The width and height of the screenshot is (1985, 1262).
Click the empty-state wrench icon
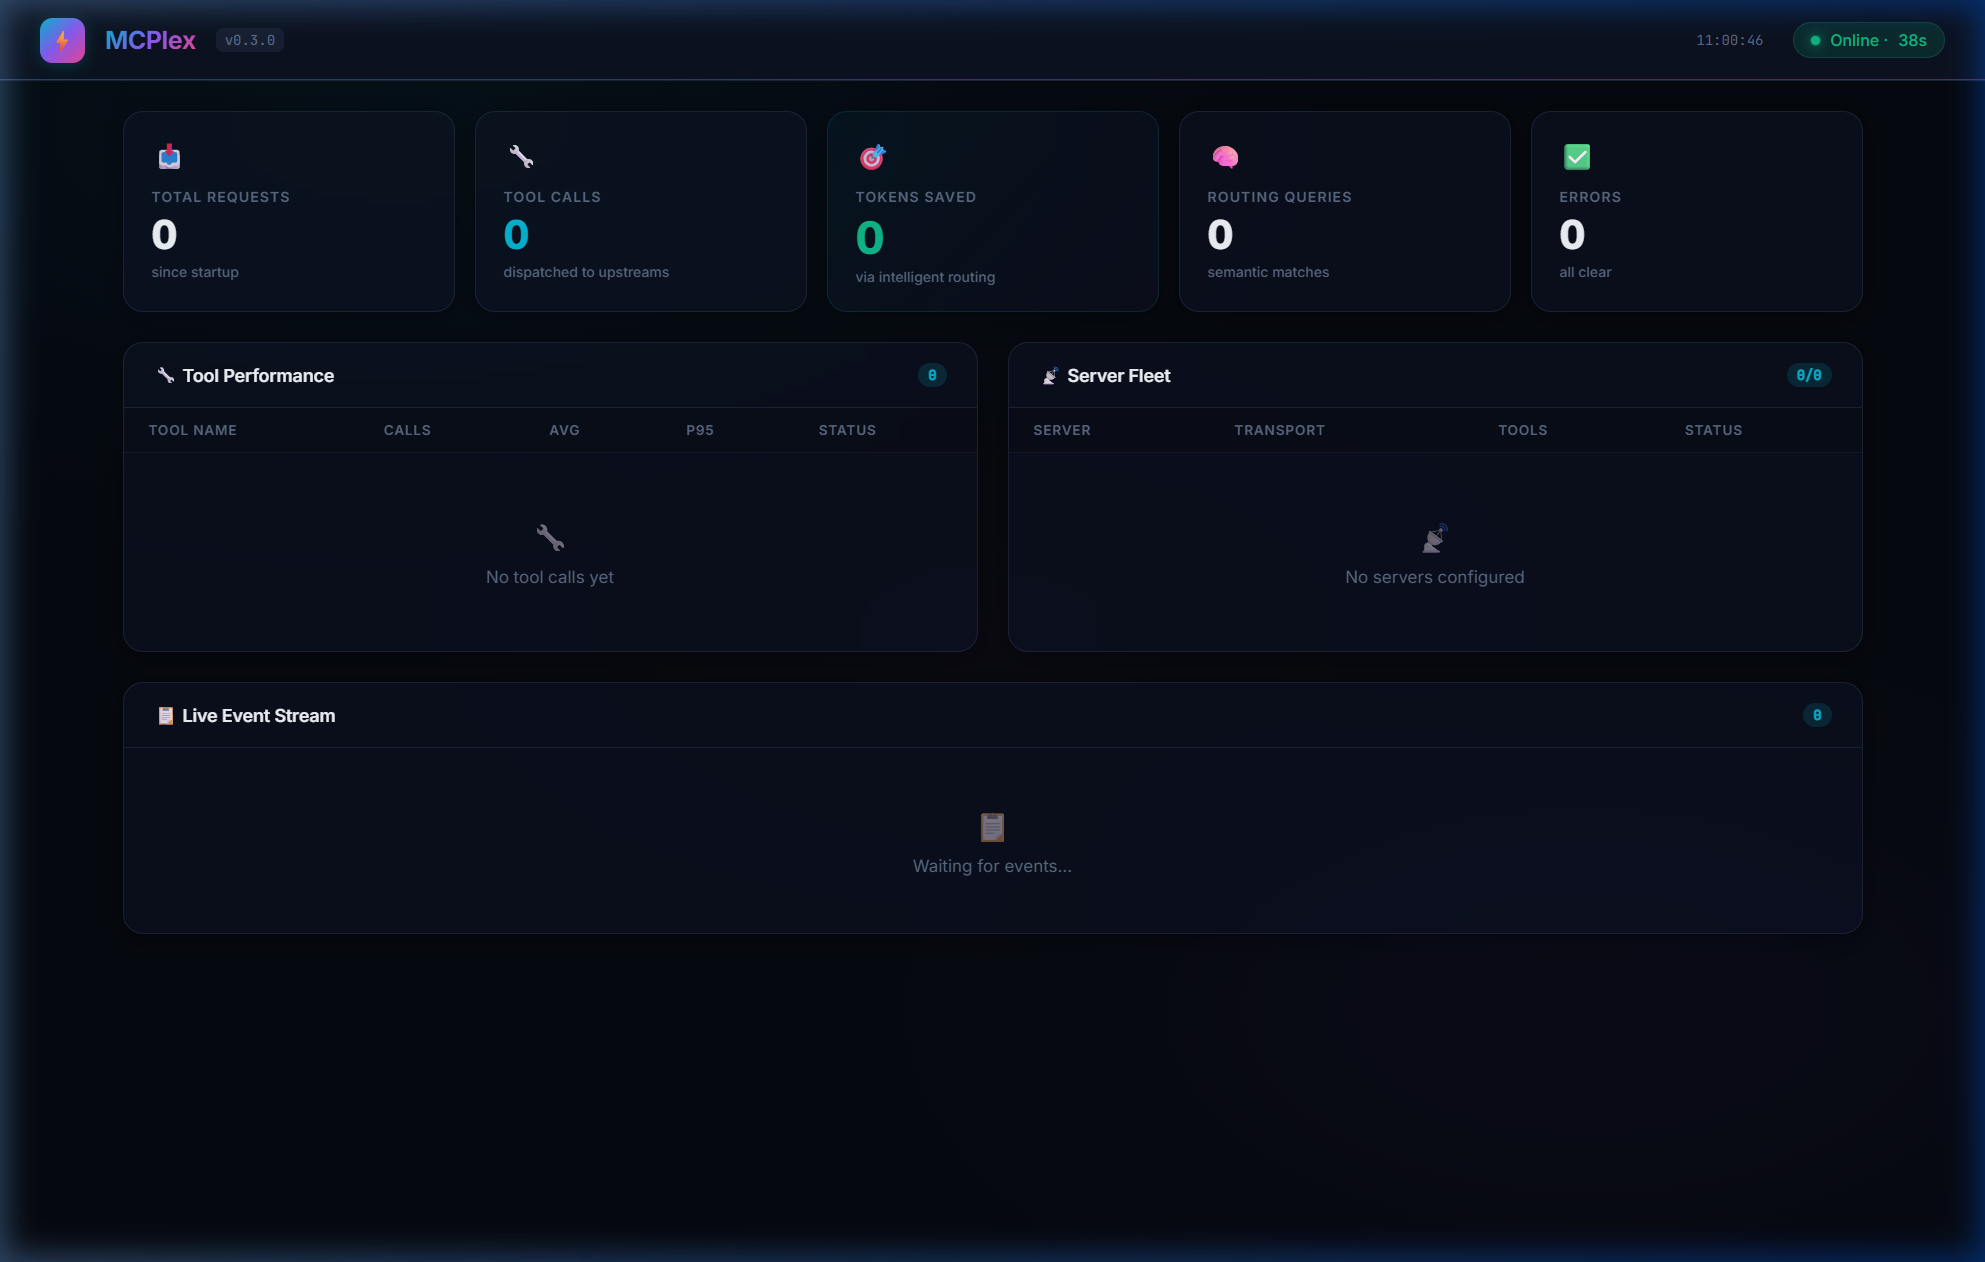(550, 538)
